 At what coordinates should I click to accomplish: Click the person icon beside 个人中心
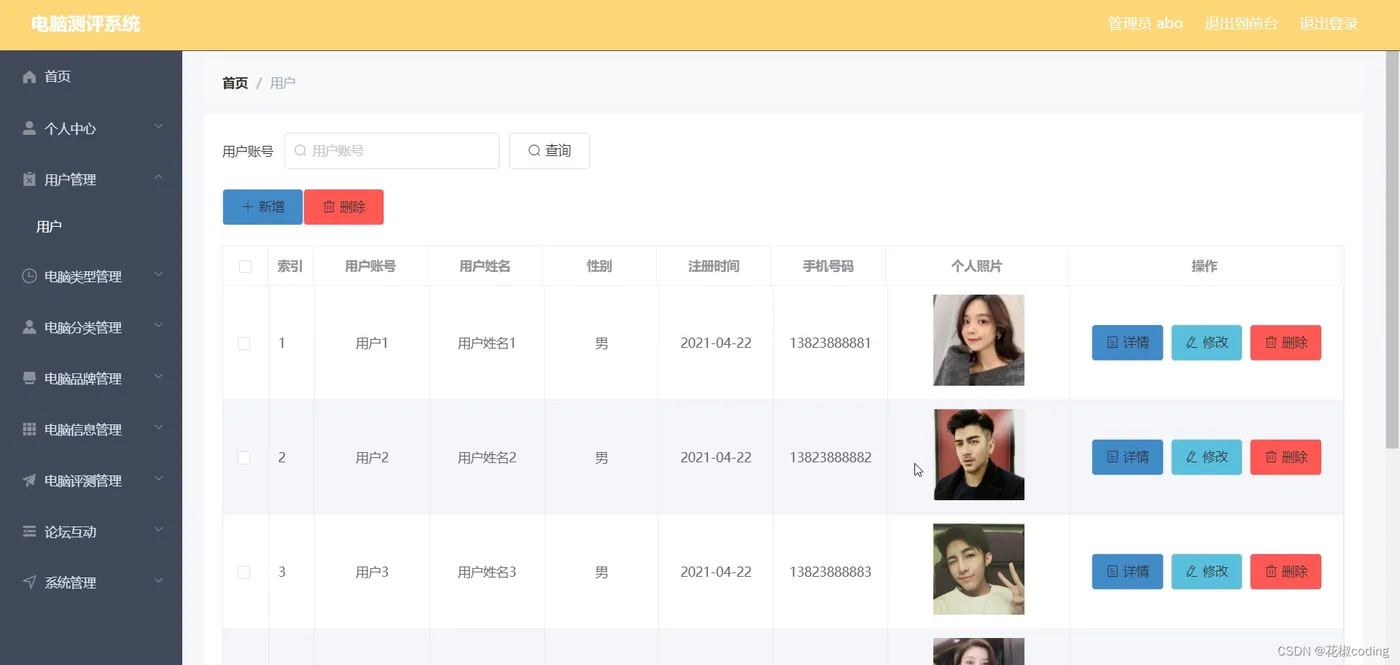click(29, 128)
